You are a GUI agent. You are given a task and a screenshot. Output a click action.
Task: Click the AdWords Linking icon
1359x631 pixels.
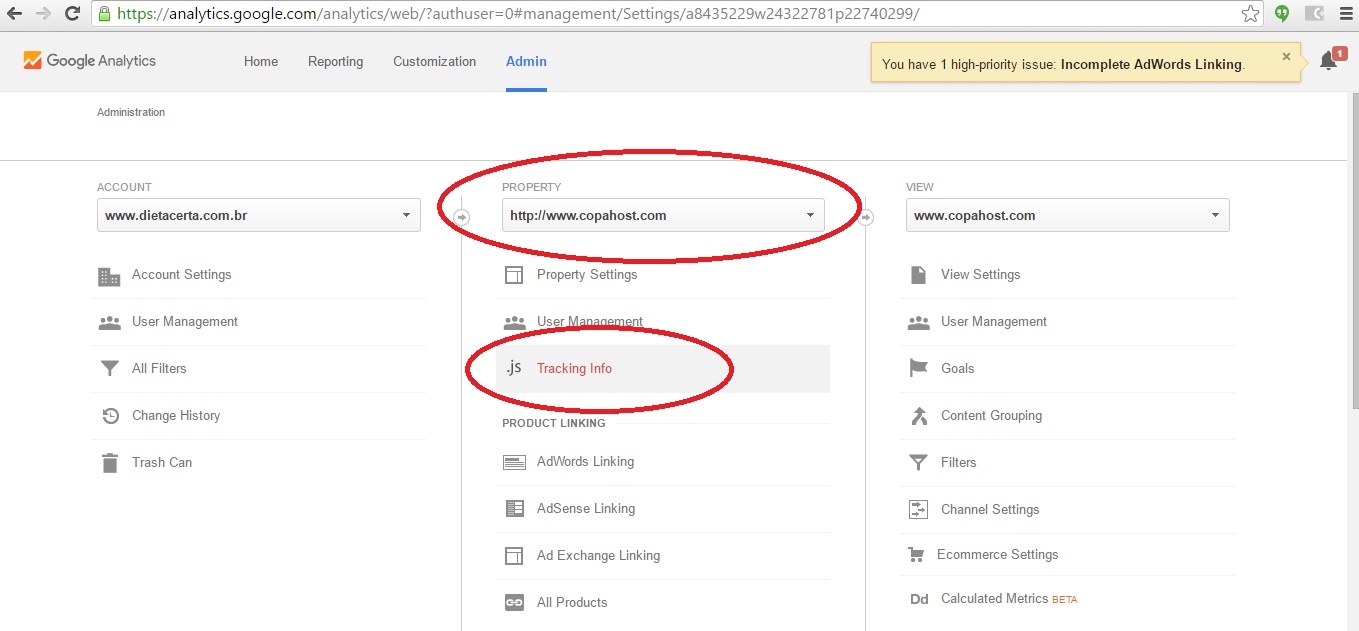514,462
